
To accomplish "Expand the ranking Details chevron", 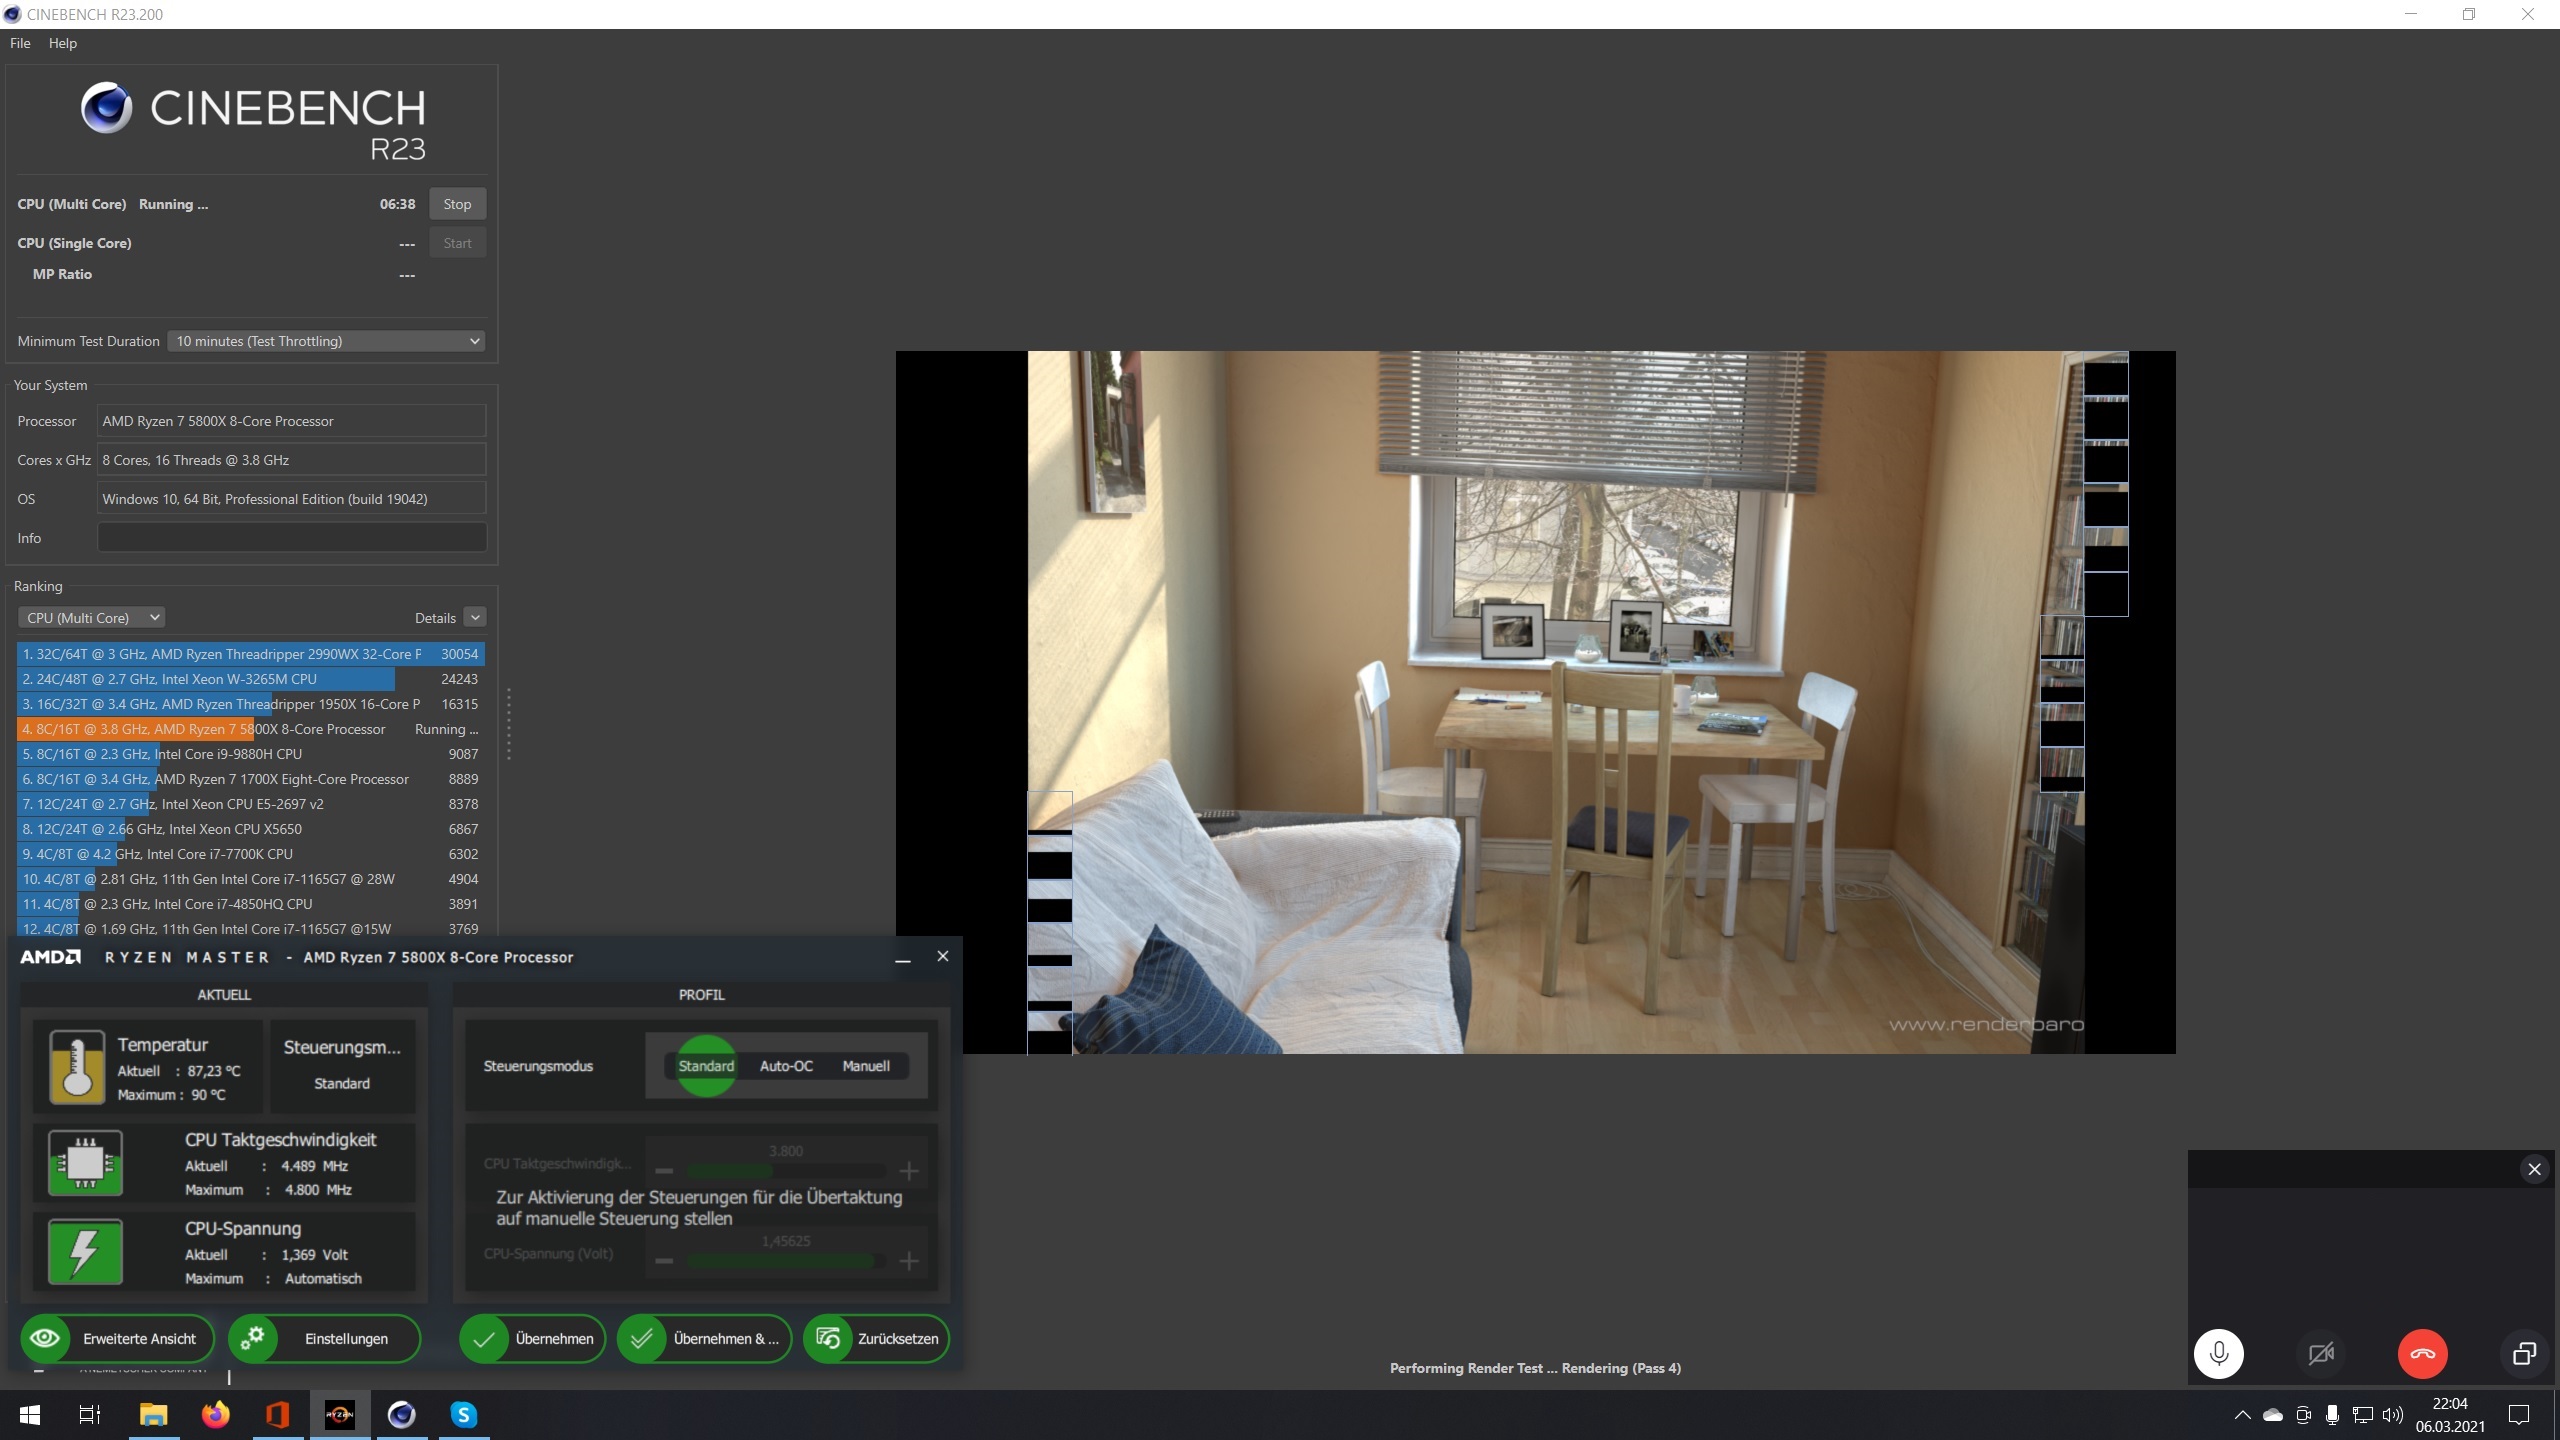I will point(476,618).
